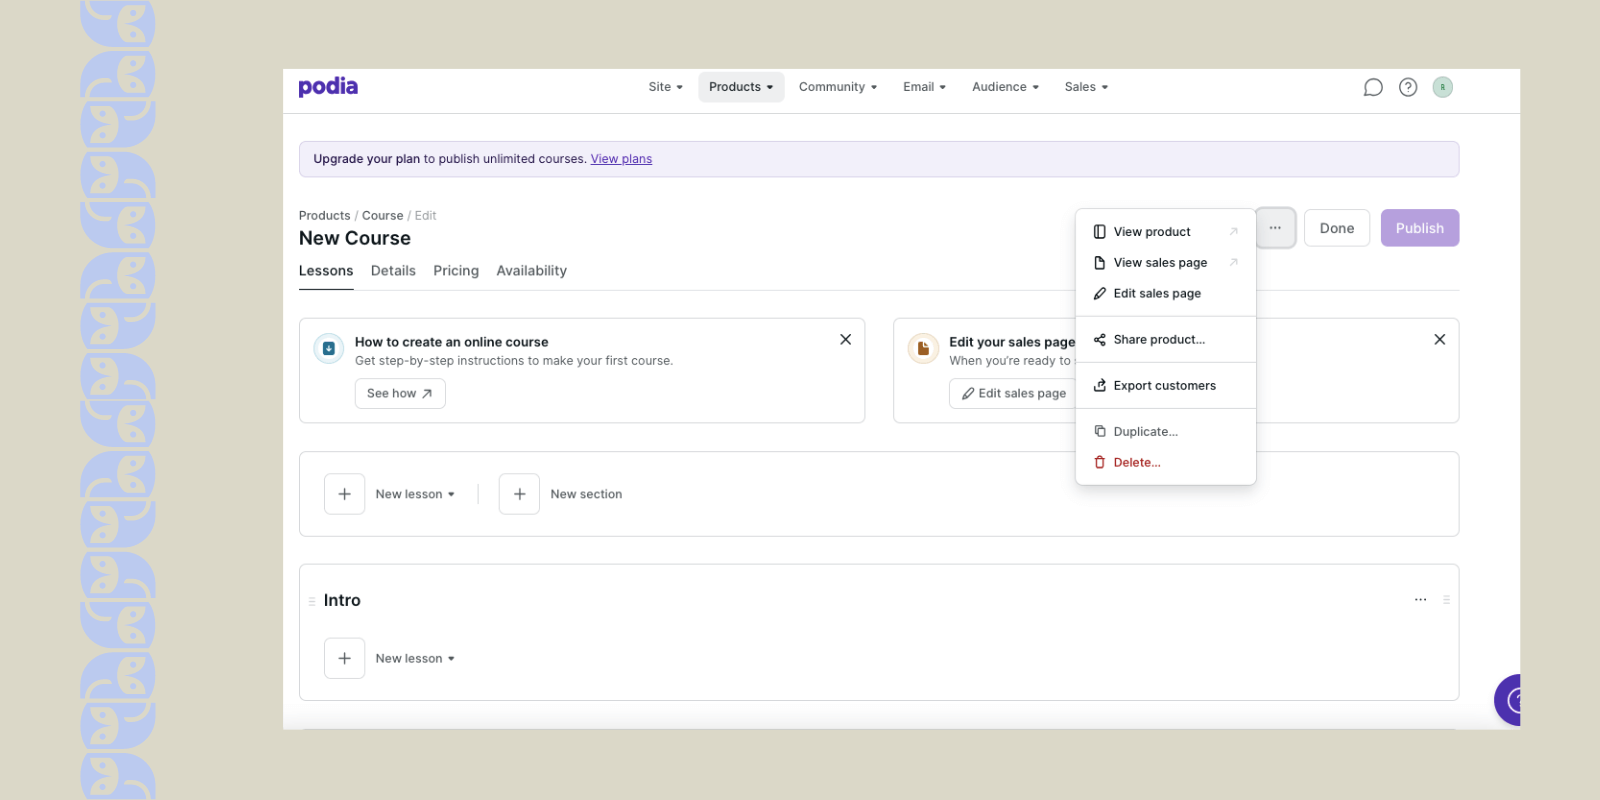Close the edit sales page card
Screen dimensions: 1600x800
point(1439,340)
